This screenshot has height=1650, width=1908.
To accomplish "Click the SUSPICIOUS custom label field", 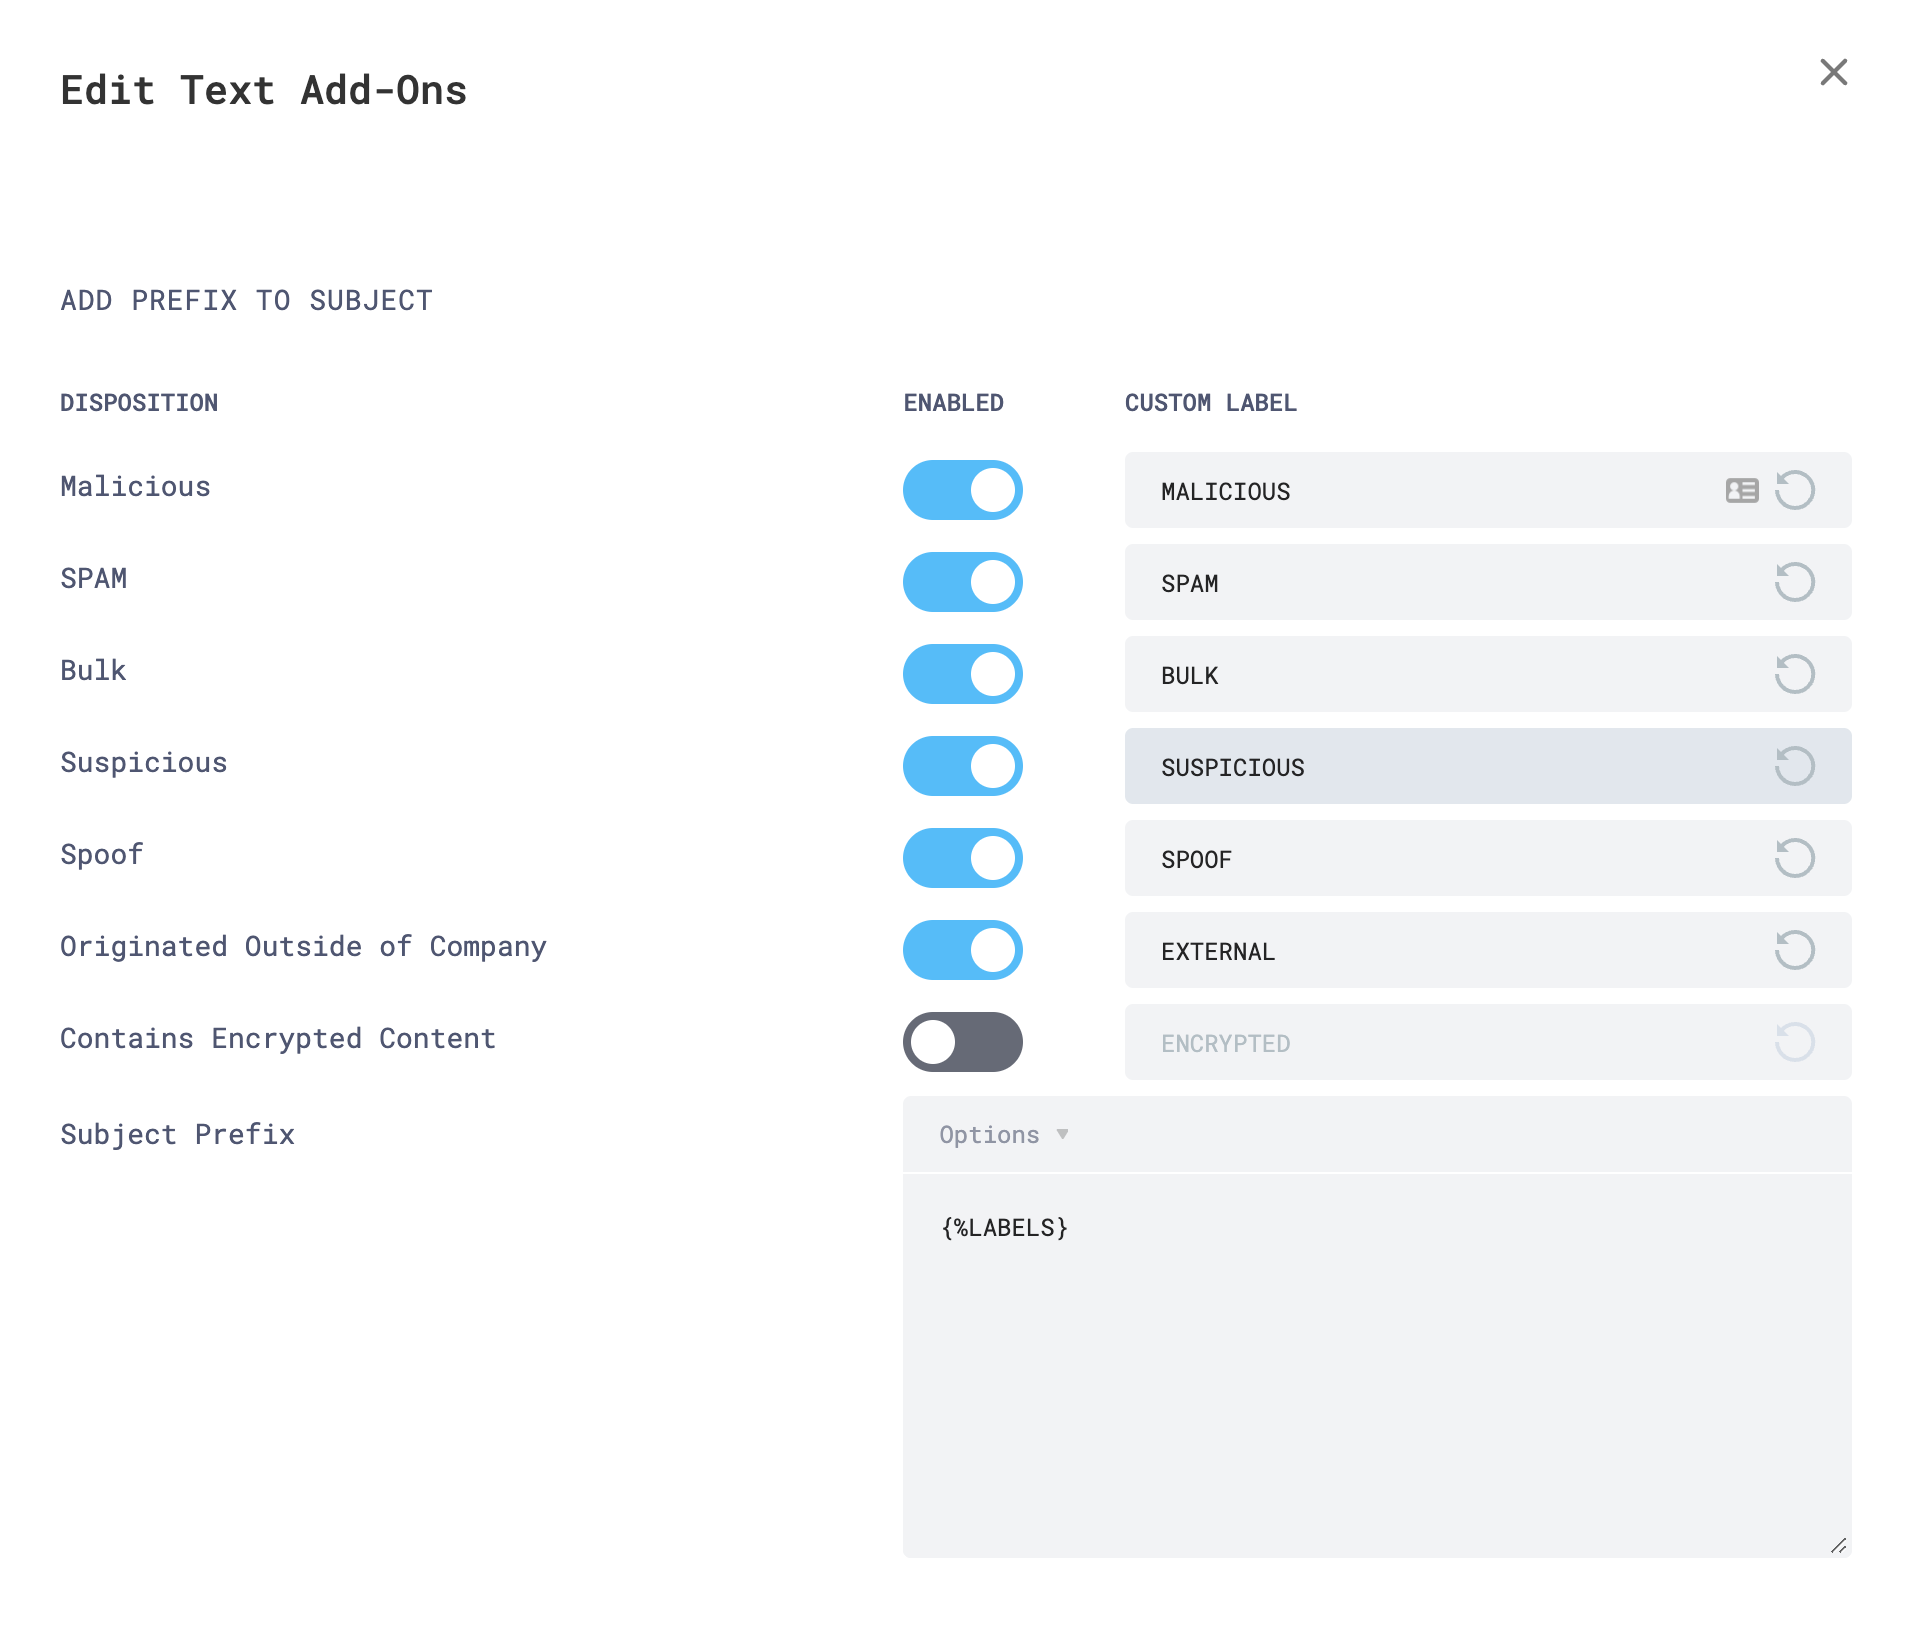I will pyautogui.click(x=1400, y=766).
